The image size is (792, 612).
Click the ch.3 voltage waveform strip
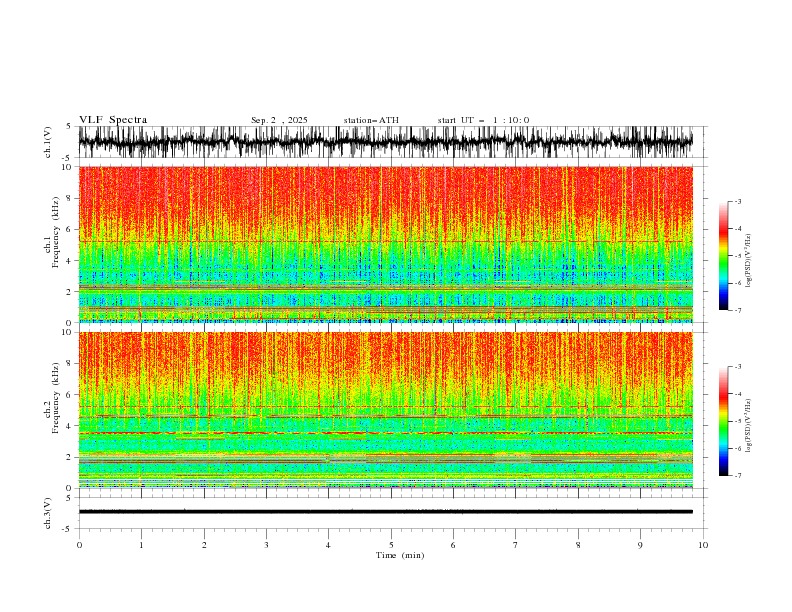[x=385, y=513]
